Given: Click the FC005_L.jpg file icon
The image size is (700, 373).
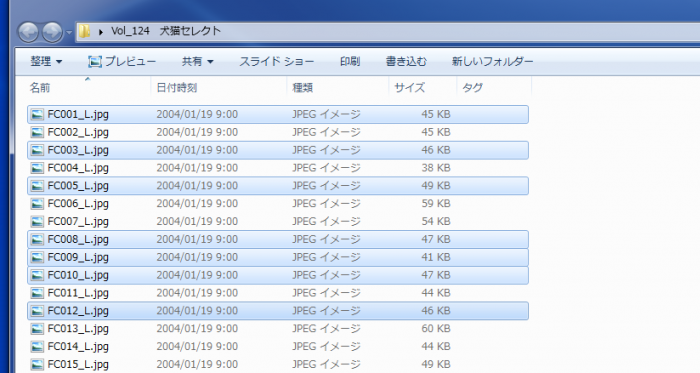Looking at the screenshot, I should (x=37, y=186).
